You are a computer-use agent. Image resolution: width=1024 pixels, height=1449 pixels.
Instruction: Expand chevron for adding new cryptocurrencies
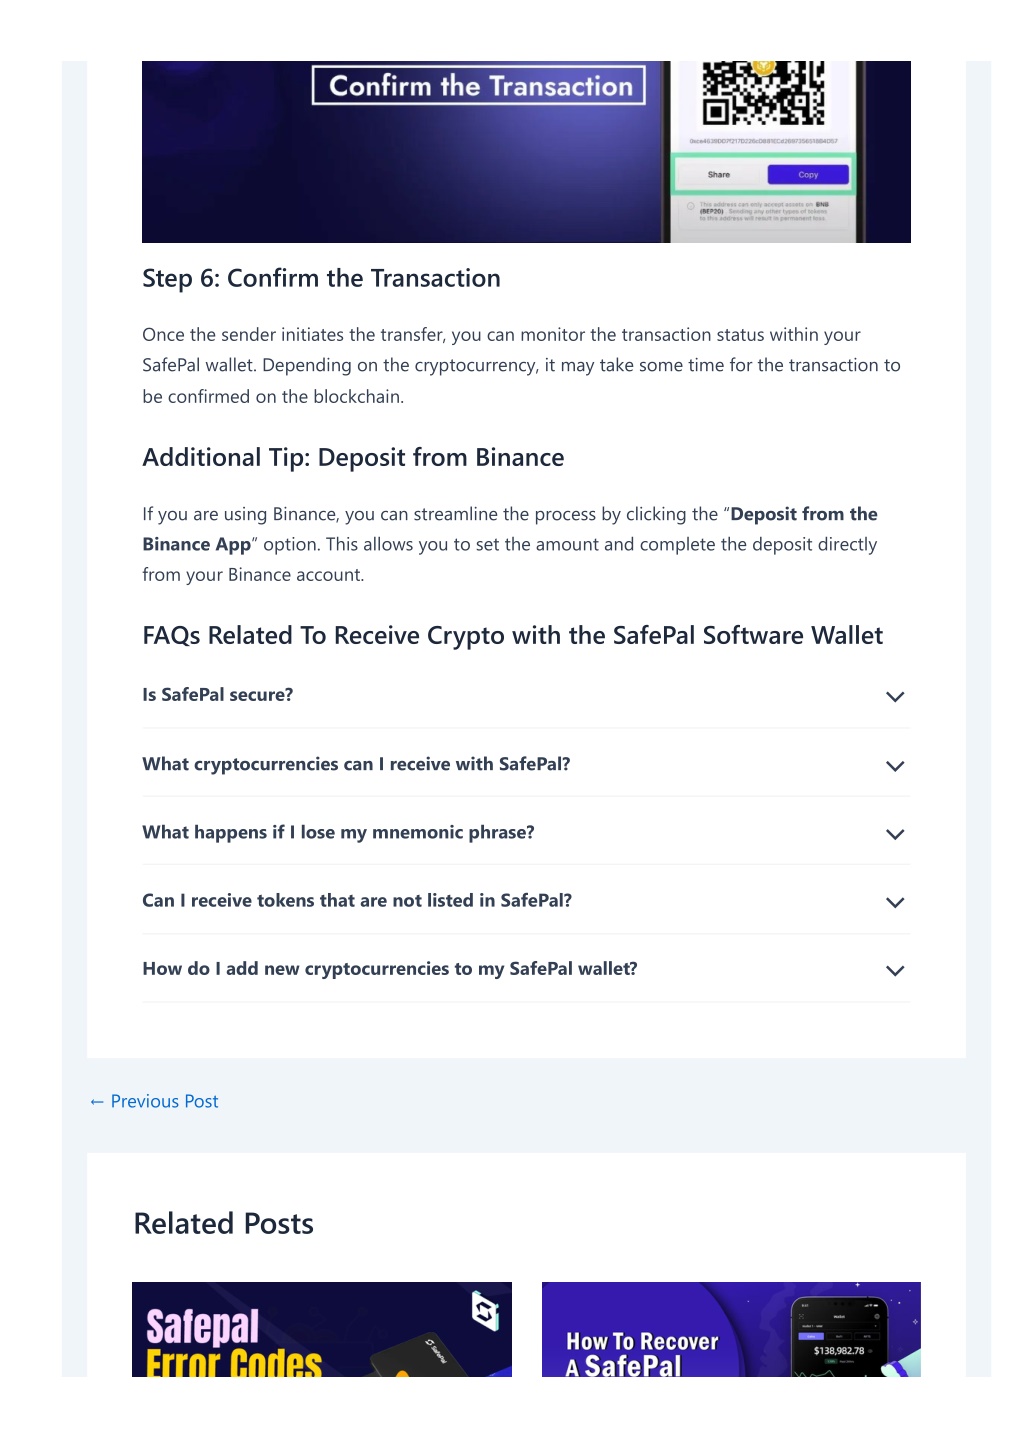[x=895, y=970]
